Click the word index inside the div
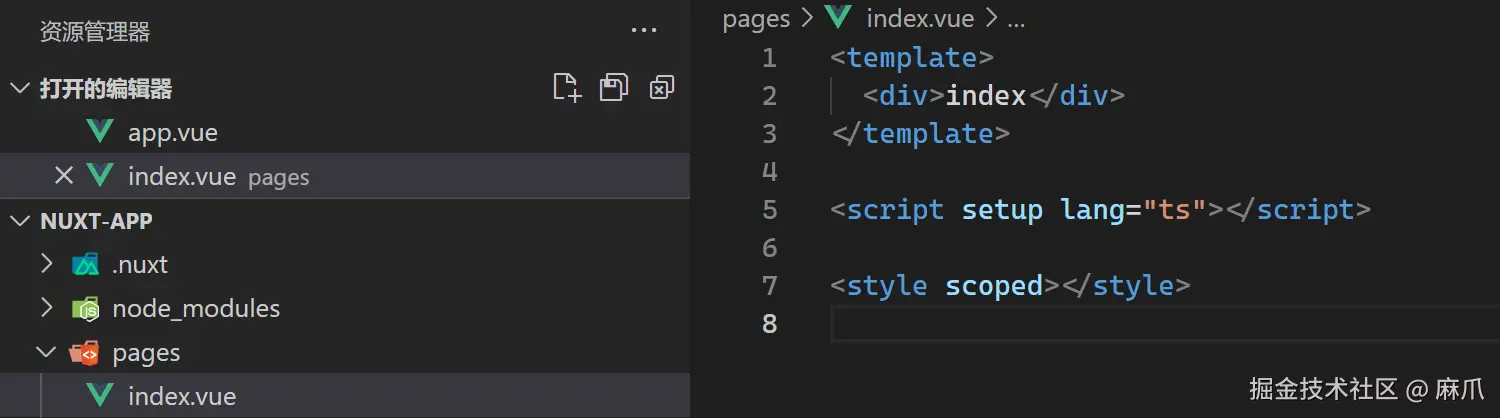 (x=986, y=96)
